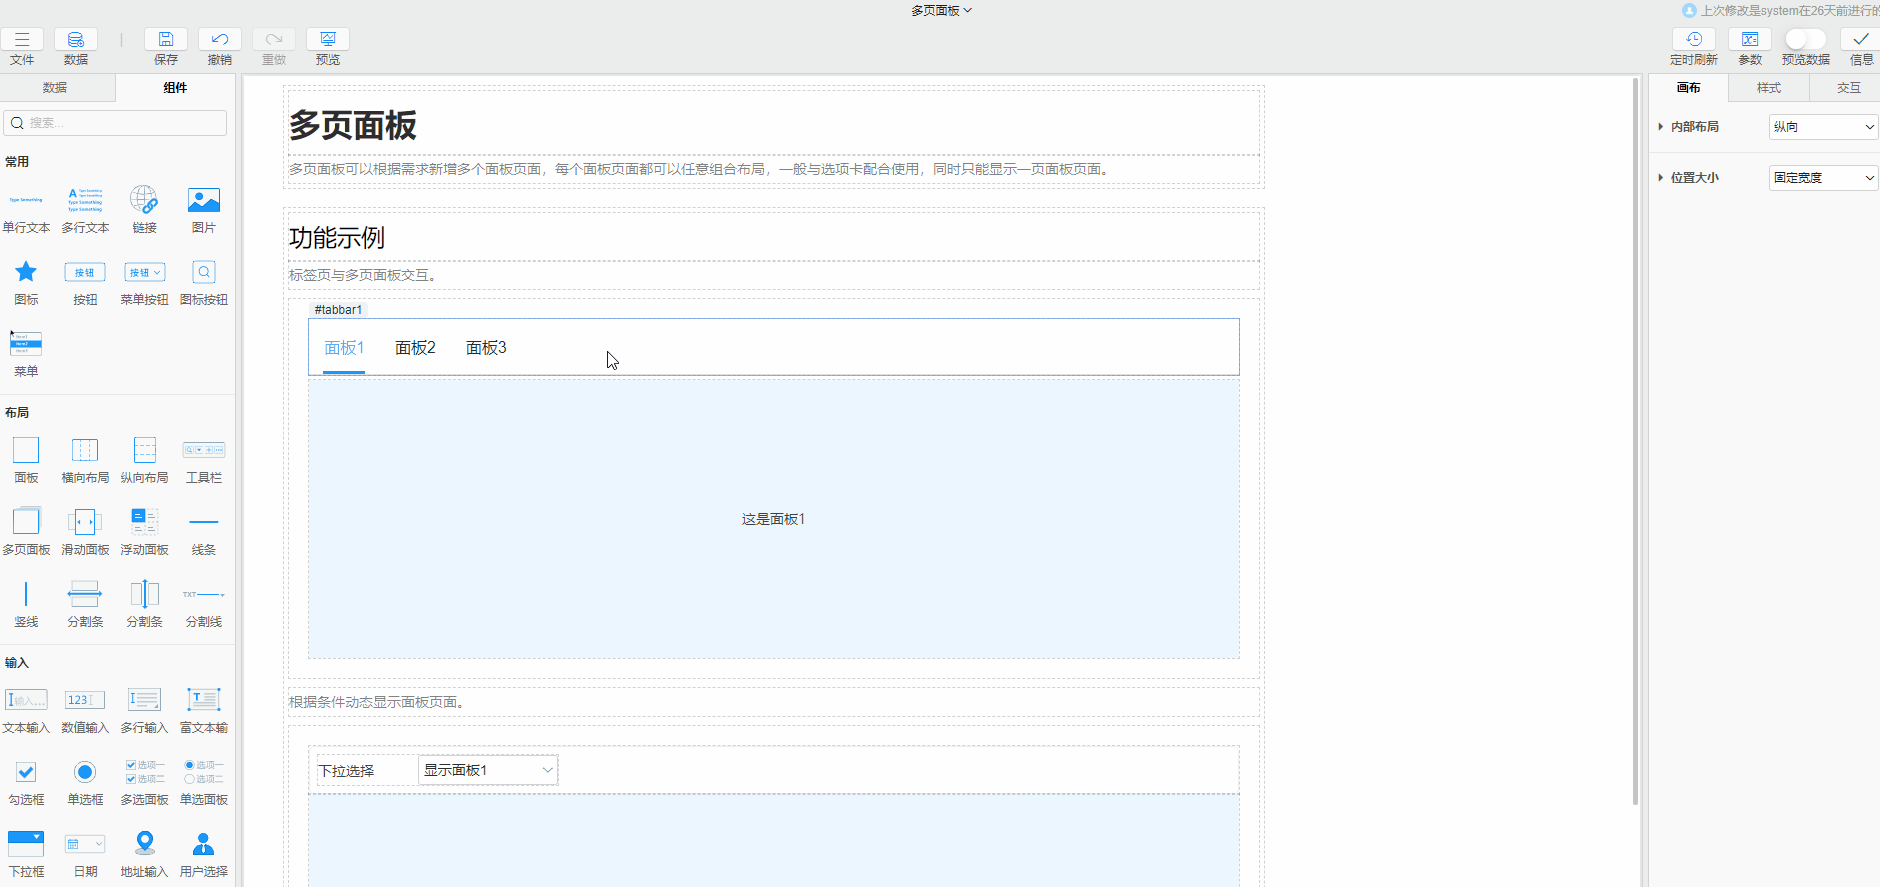
Task: Open the 显示面板1 dropdown selector
Action: [x=487, y=770]
